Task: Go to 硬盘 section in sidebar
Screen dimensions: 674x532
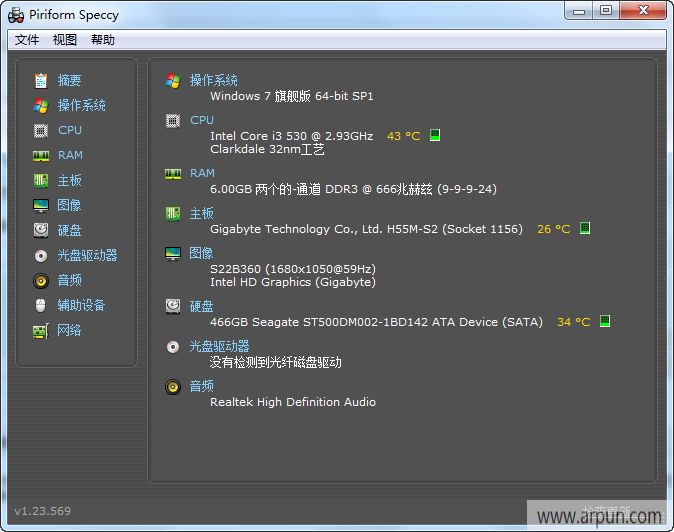Action: [x=70, y=230]
